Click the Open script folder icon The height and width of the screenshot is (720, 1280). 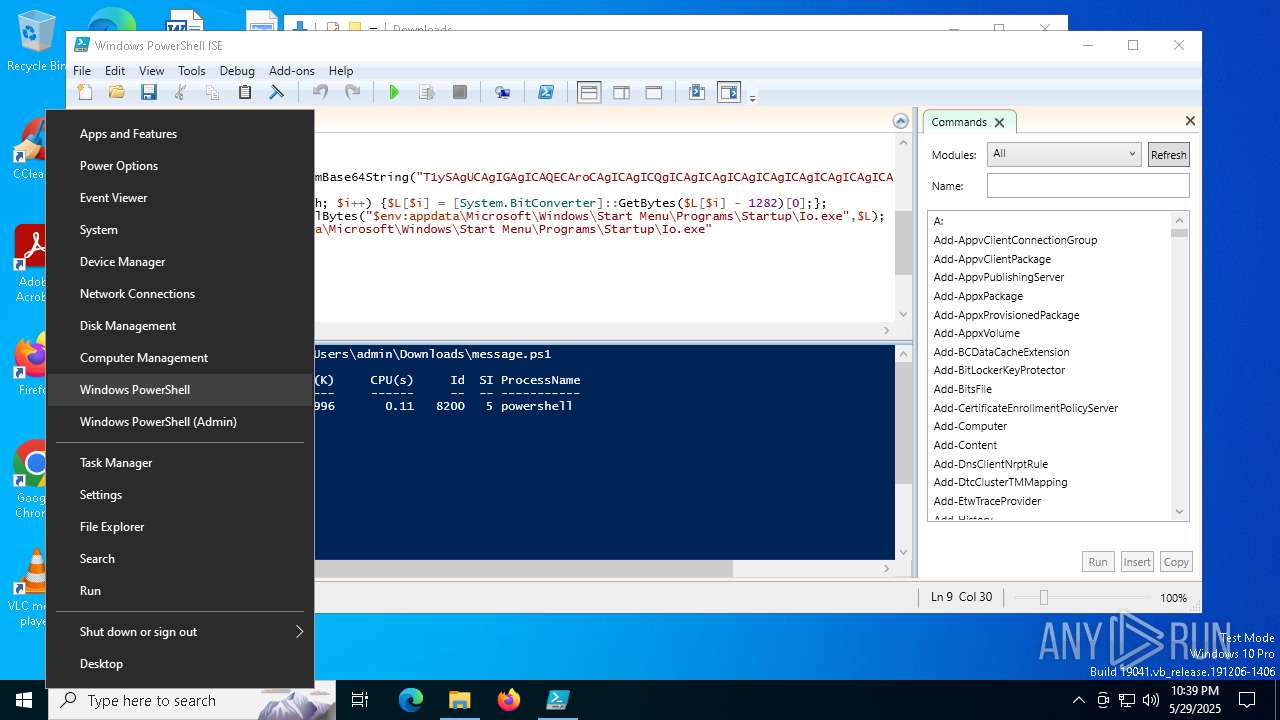point(117,93)
